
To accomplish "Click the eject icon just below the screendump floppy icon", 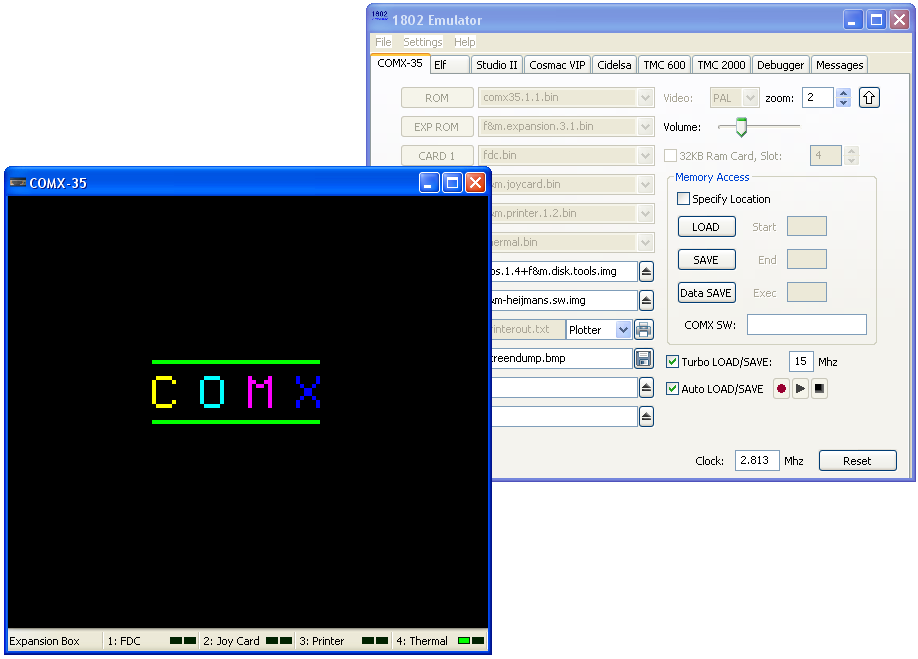I will 646,387.
